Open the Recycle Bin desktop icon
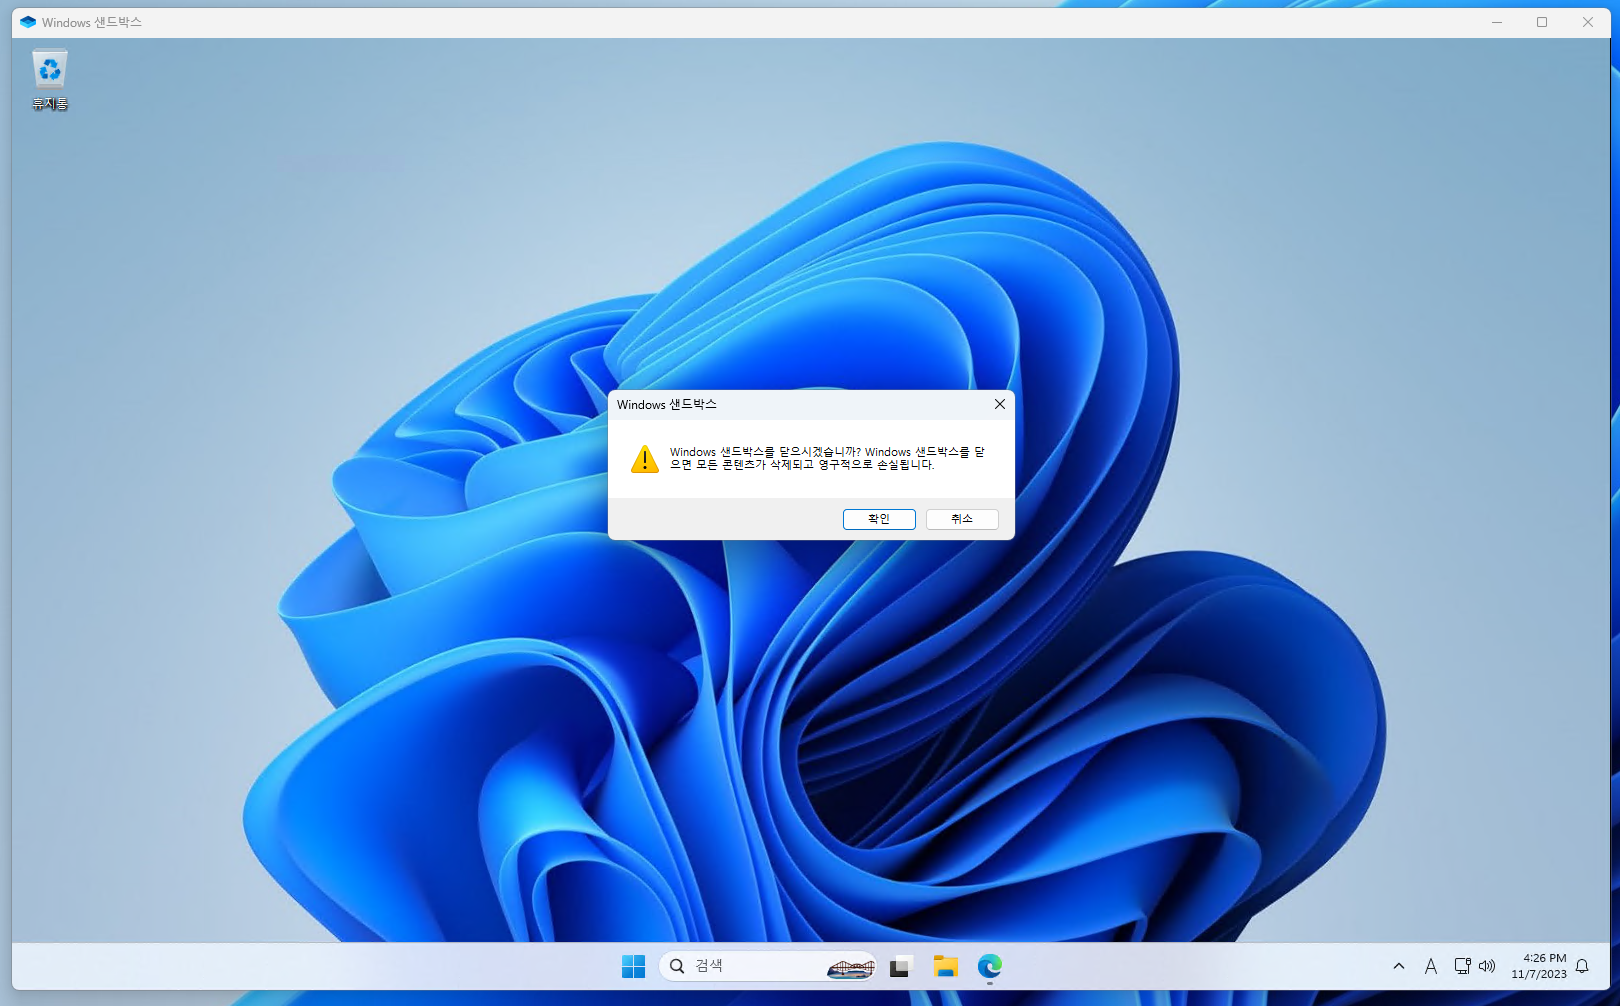Viewport: 1620px width, 1006px height. (50, 80)
